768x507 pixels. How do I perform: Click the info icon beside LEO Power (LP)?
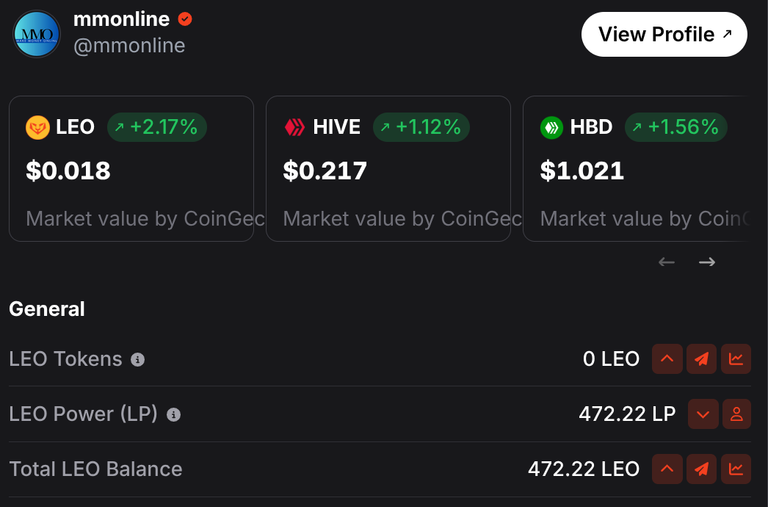coord(173,415)
